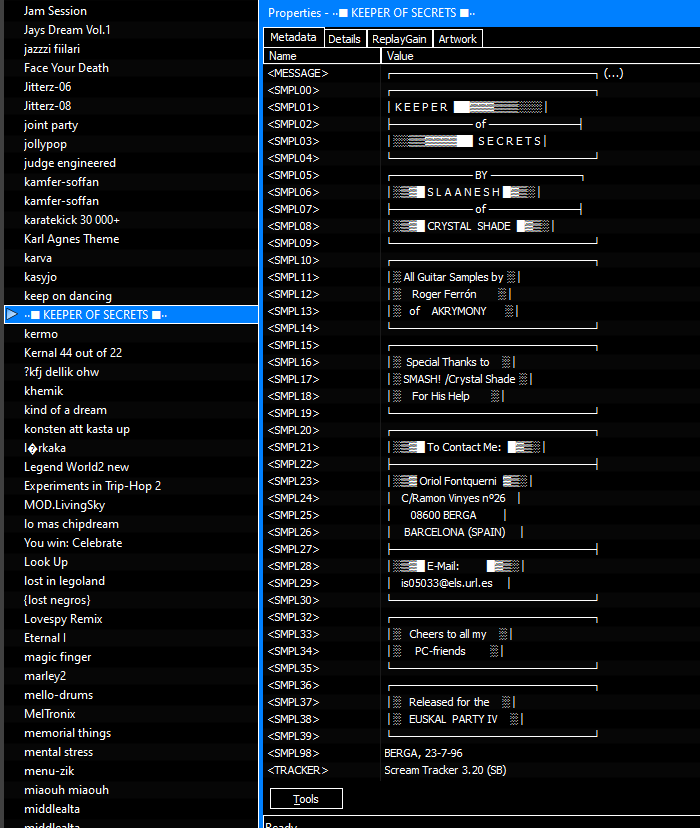Select the Artwork tab
This screenshot has height=828, width=700.
(457, 39)
